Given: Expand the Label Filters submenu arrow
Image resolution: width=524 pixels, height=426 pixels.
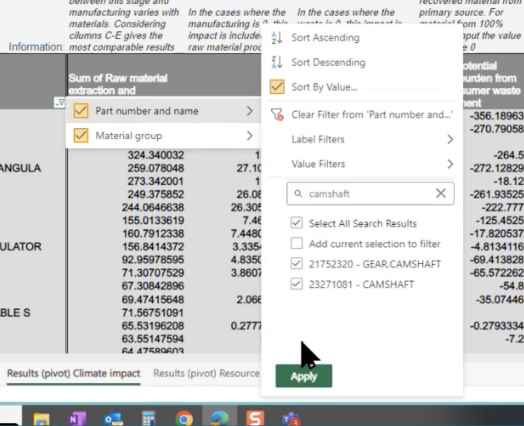Looking at the screenshot, I should pos(450,139).
